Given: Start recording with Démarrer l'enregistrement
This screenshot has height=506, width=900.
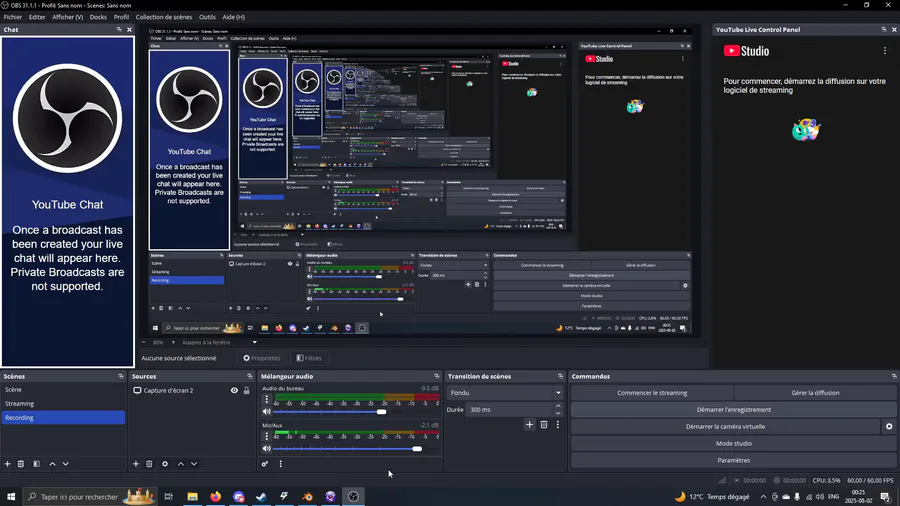Looking at the screenshot, I should point(734,410).
